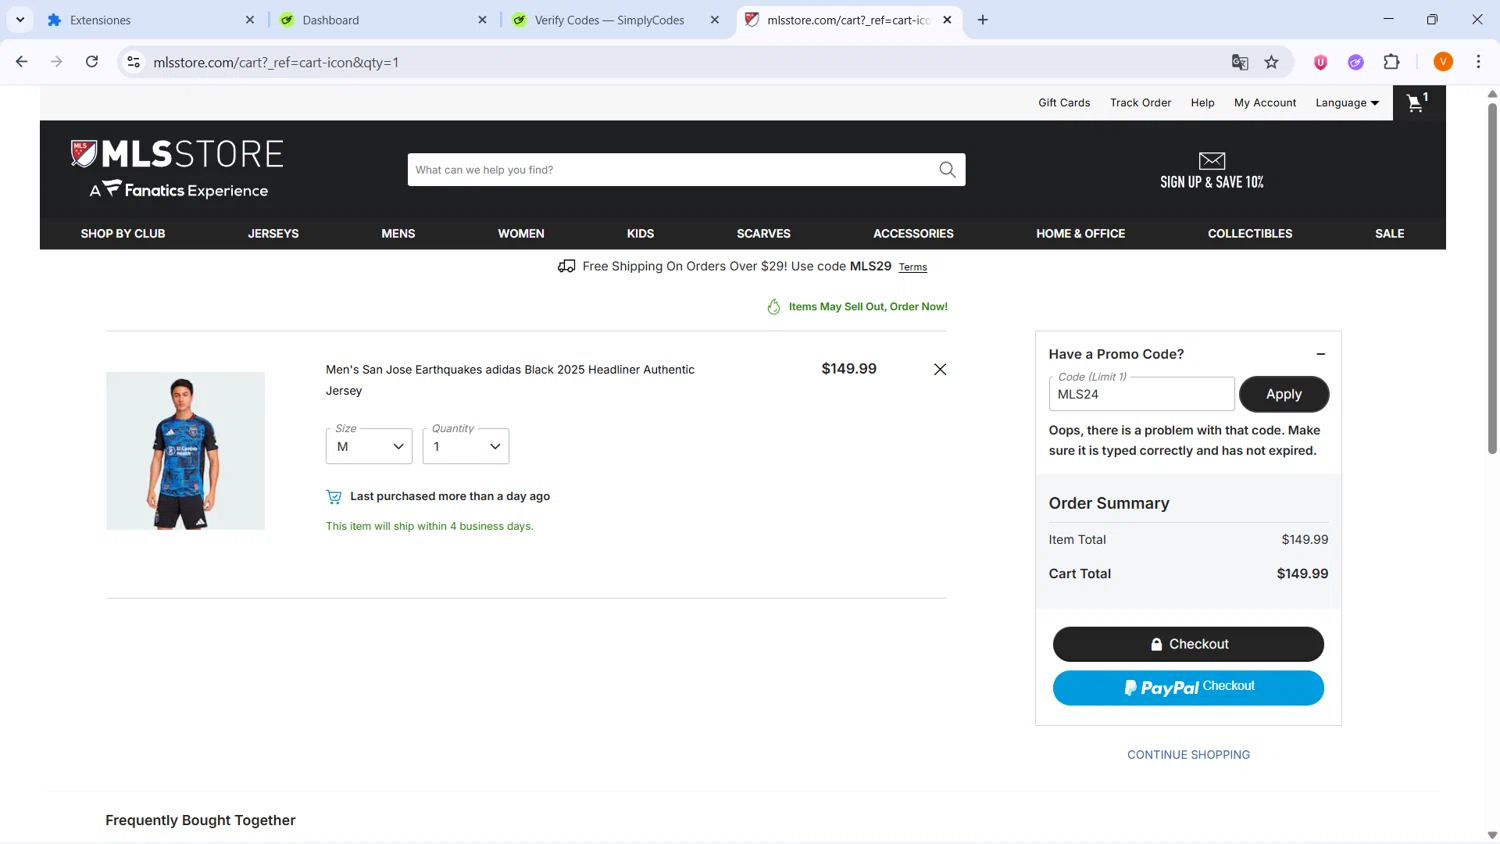Image resolution: width=1500 pixels, height=844 pixels.
Task: Open My Account
Action: (x=1265, y=103)
